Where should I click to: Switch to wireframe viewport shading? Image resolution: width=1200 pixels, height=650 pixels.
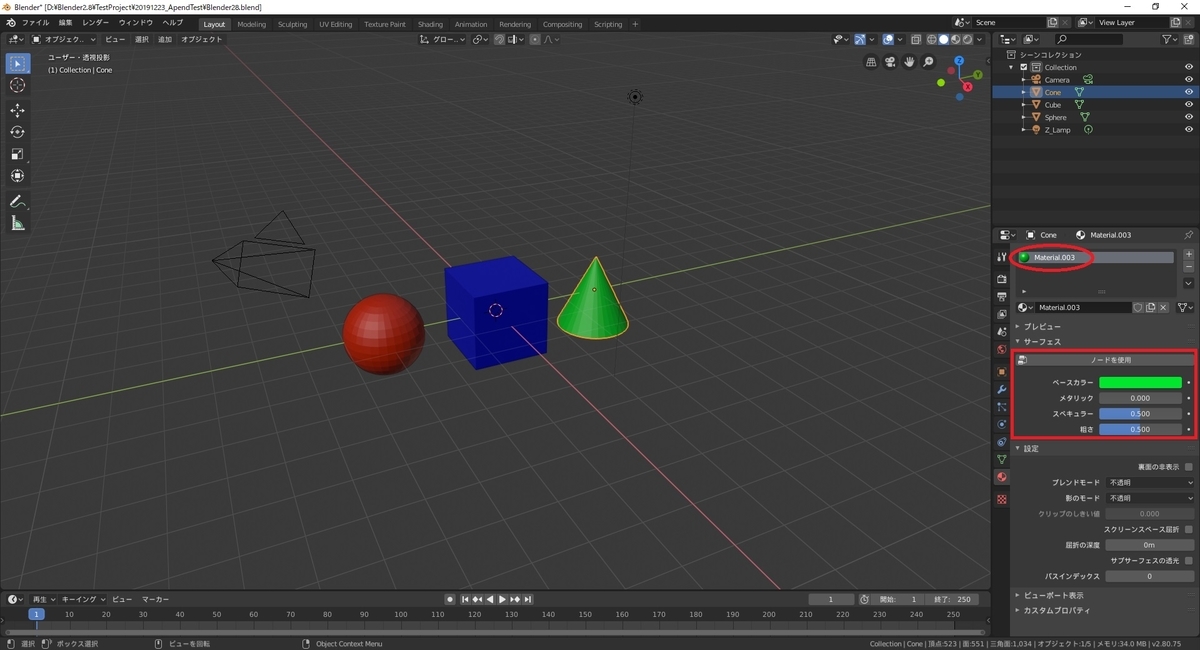[x=931, y=40]
